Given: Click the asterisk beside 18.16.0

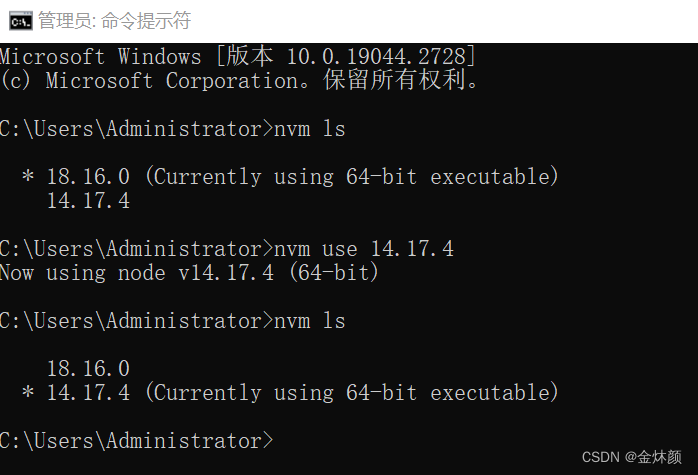Looking at the screenshot, I should 28,176.
